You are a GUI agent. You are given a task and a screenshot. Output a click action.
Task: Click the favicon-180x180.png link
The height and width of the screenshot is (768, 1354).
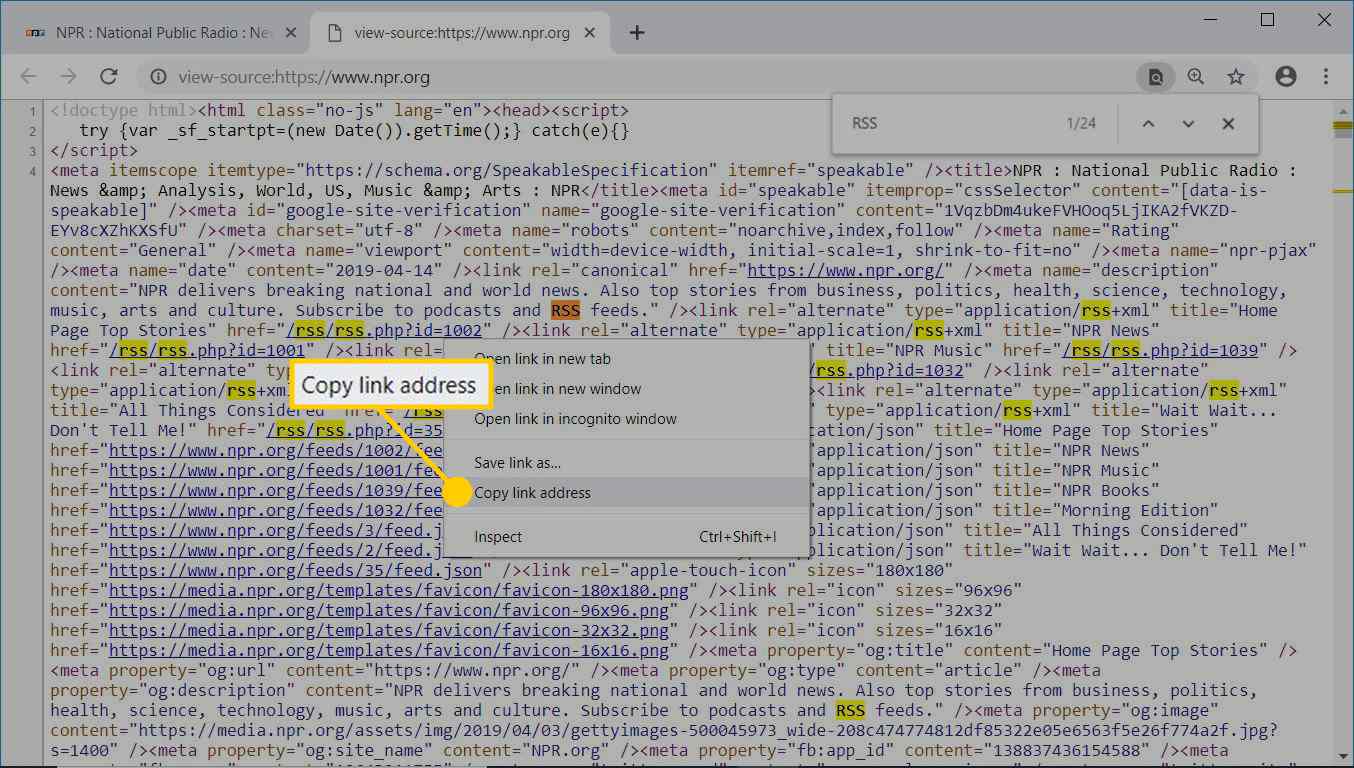coord(398,590)
